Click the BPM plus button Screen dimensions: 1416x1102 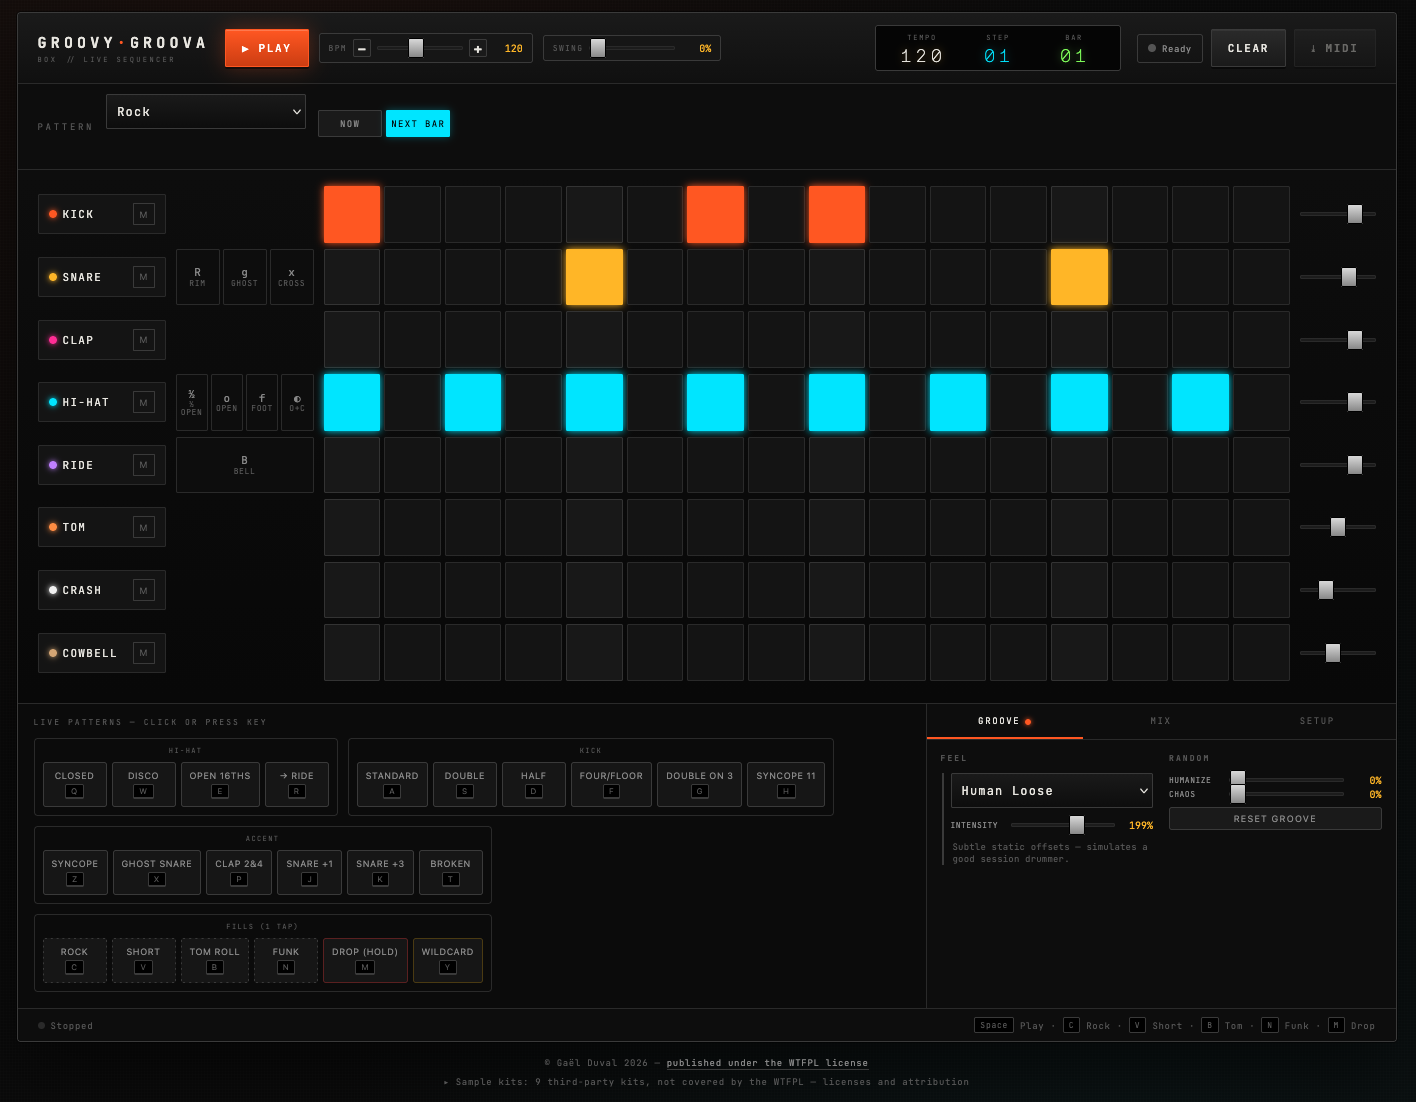[478, 48]
